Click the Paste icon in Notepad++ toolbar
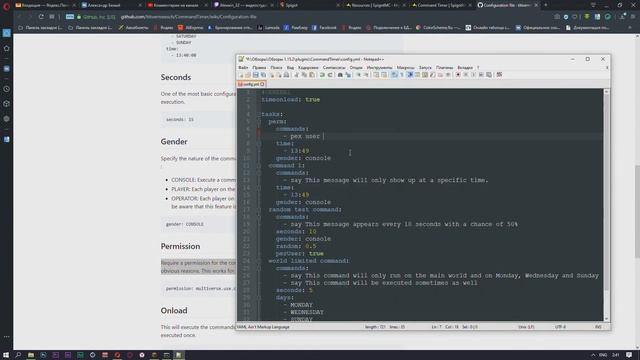 tap(312, 75)
